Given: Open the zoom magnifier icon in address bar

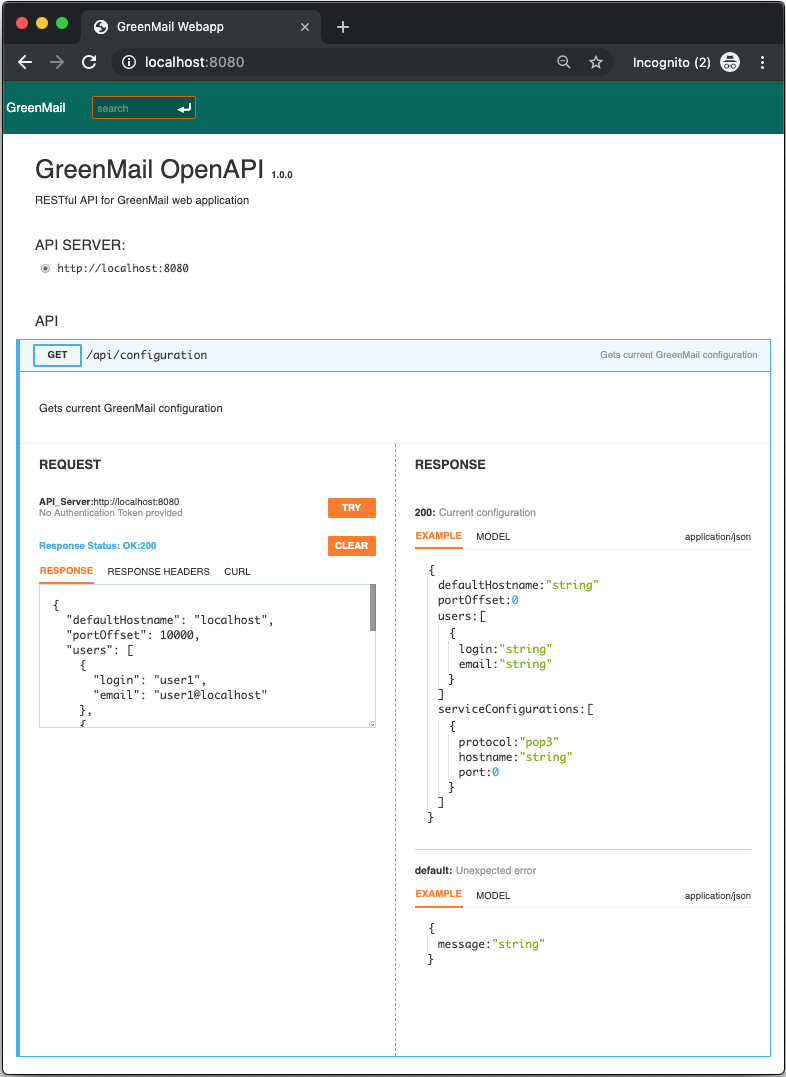Looking at the screenshot, I should (563, 63).
